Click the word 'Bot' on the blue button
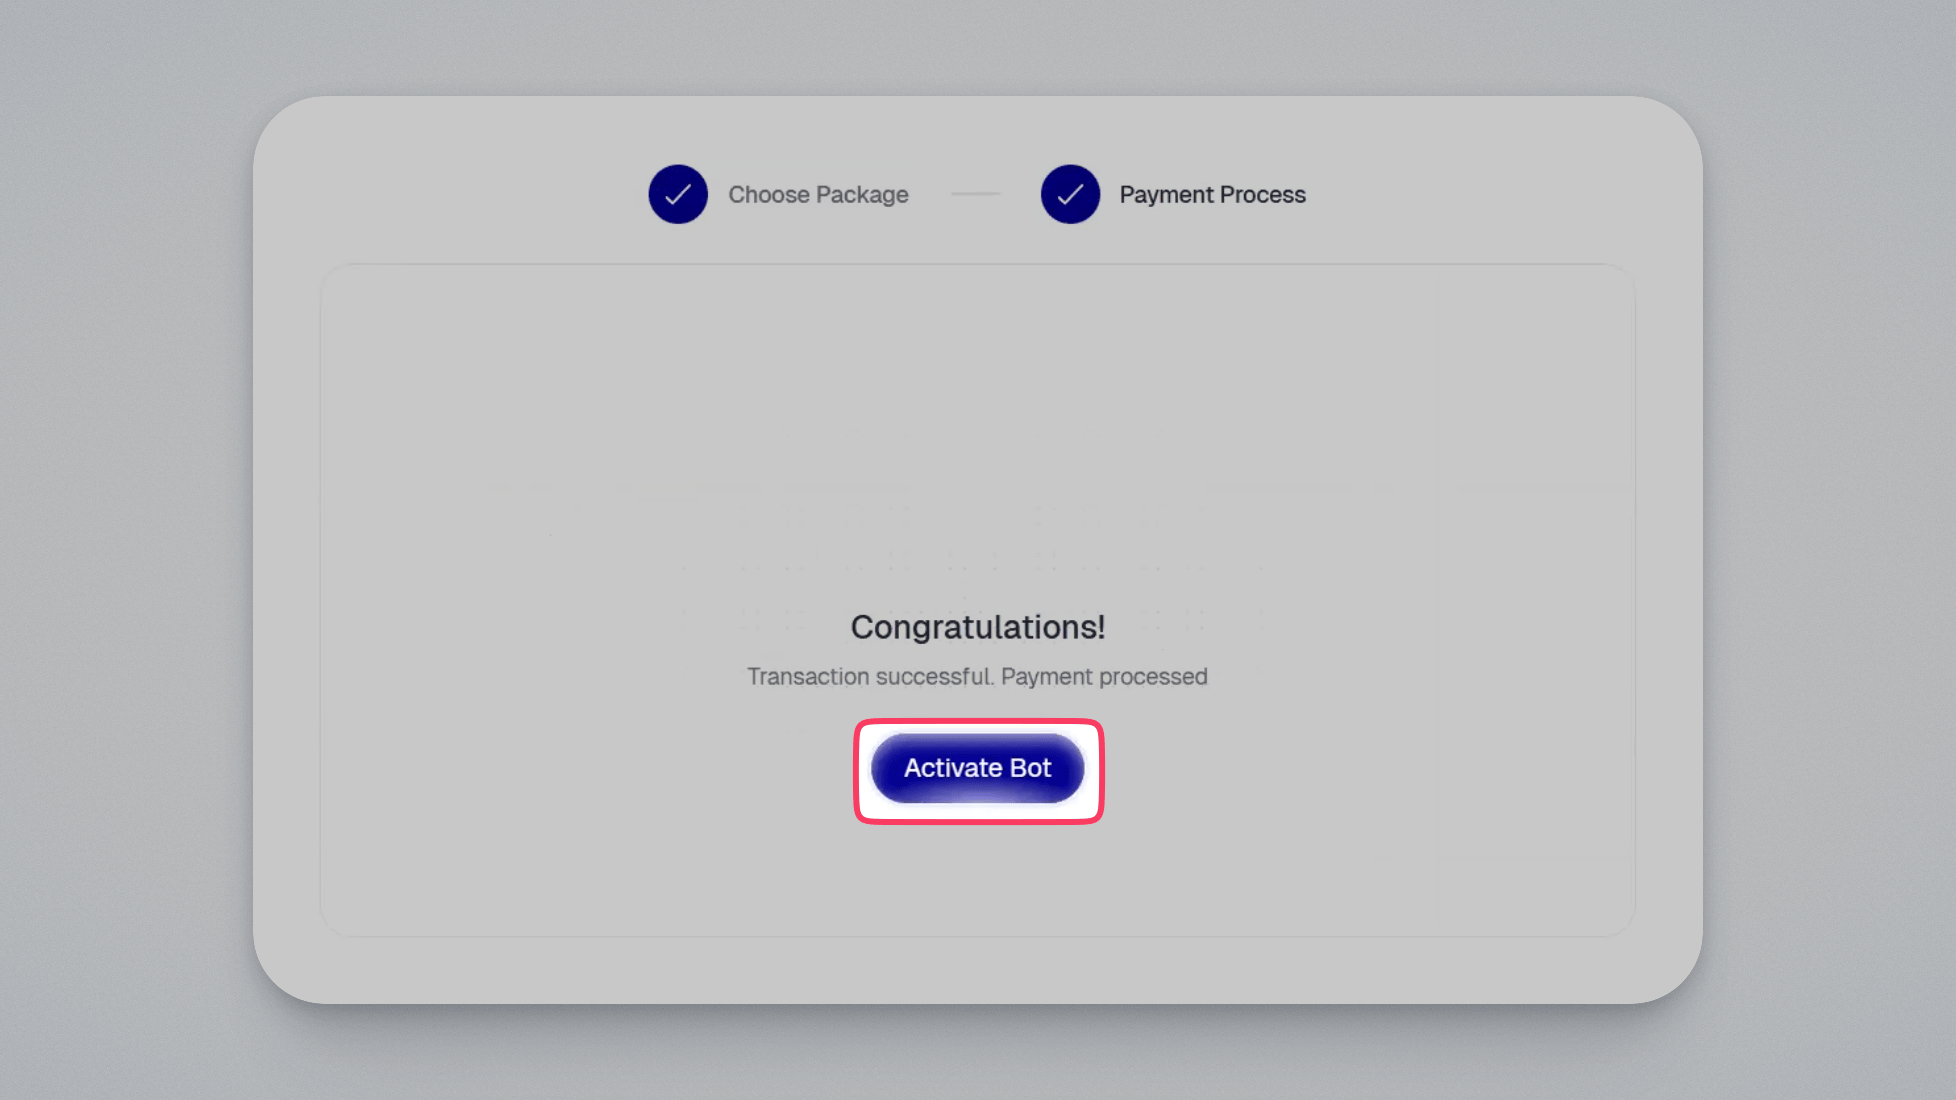The image size is (1956, 1100). pos(1030,768)
